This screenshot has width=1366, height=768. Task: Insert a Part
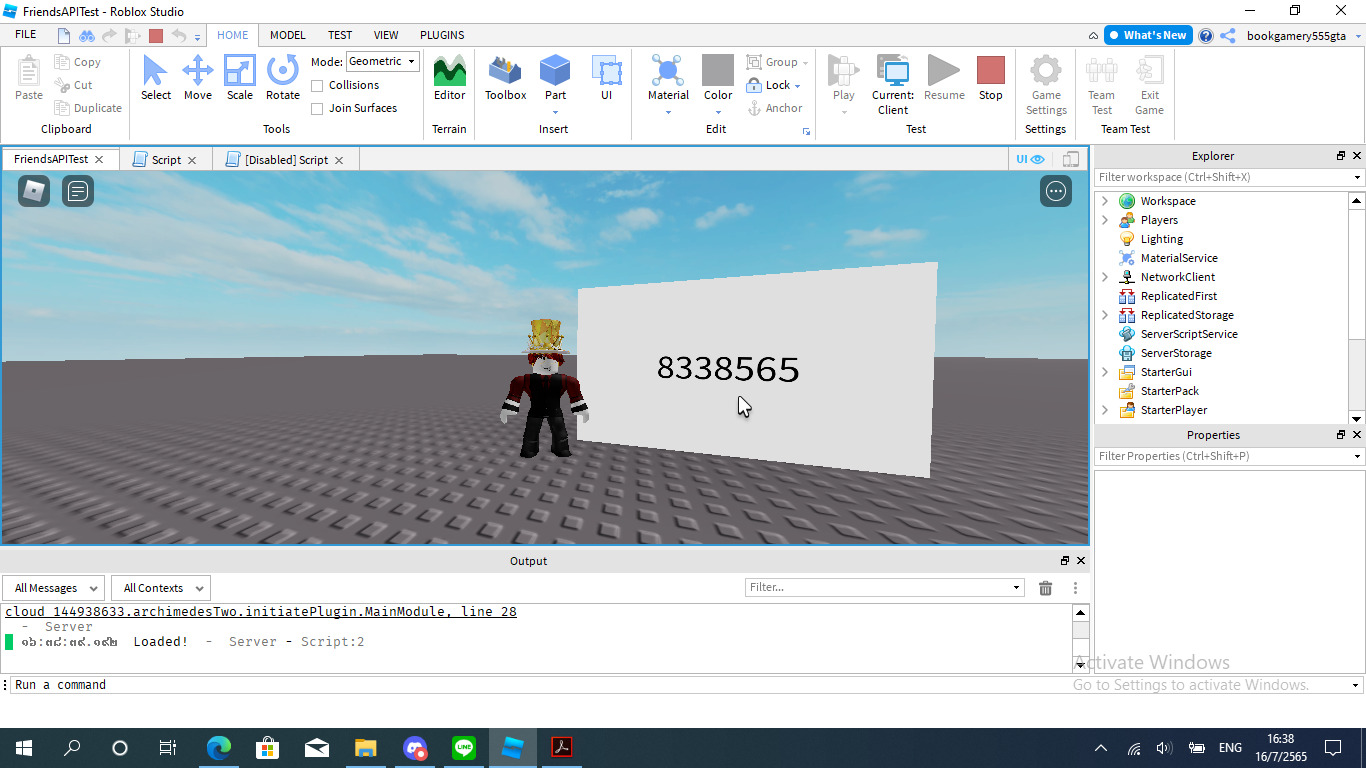pyautogui.click(x=555, y=78)
